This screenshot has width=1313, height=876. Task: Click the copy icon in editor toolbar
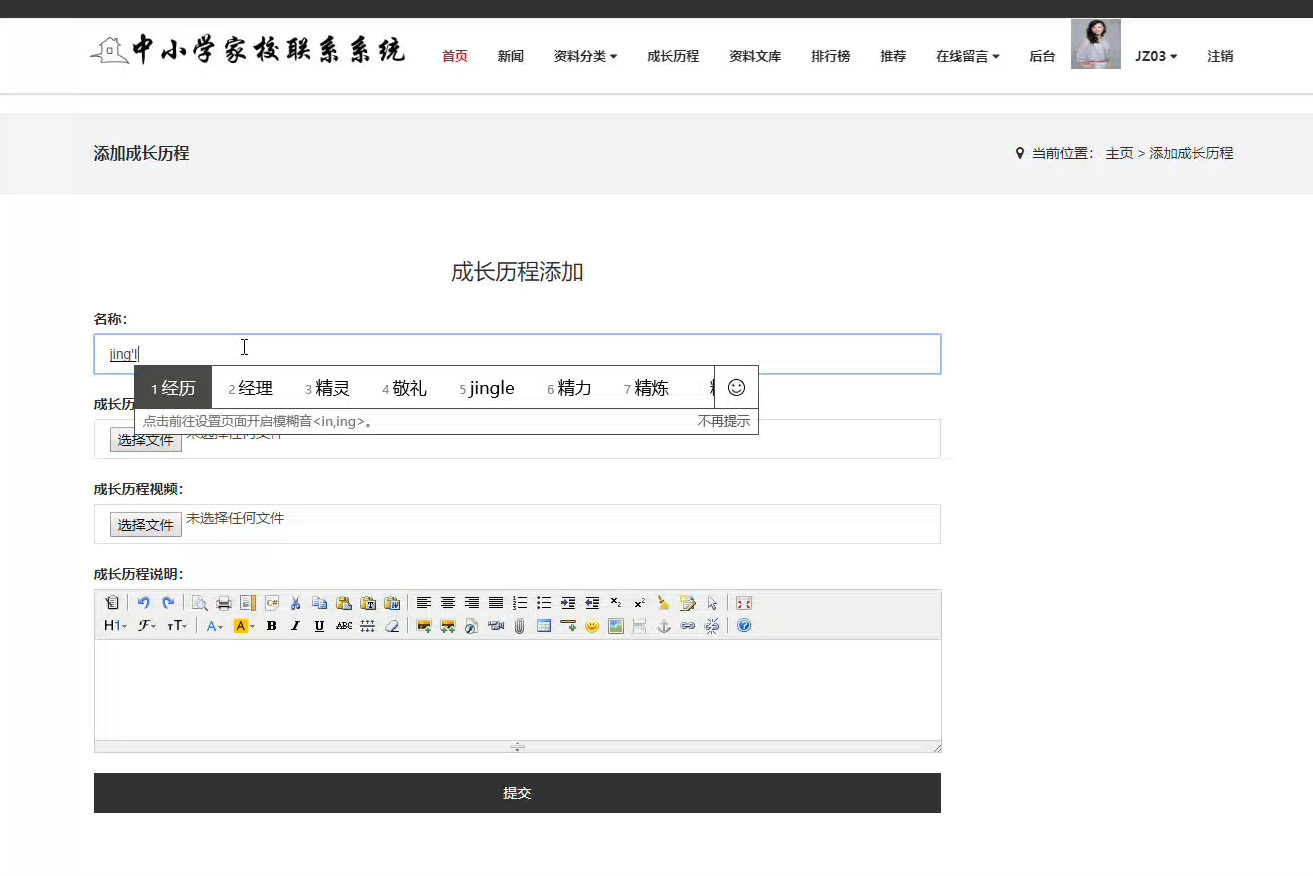pyautogui.click(x=320, y=603)
